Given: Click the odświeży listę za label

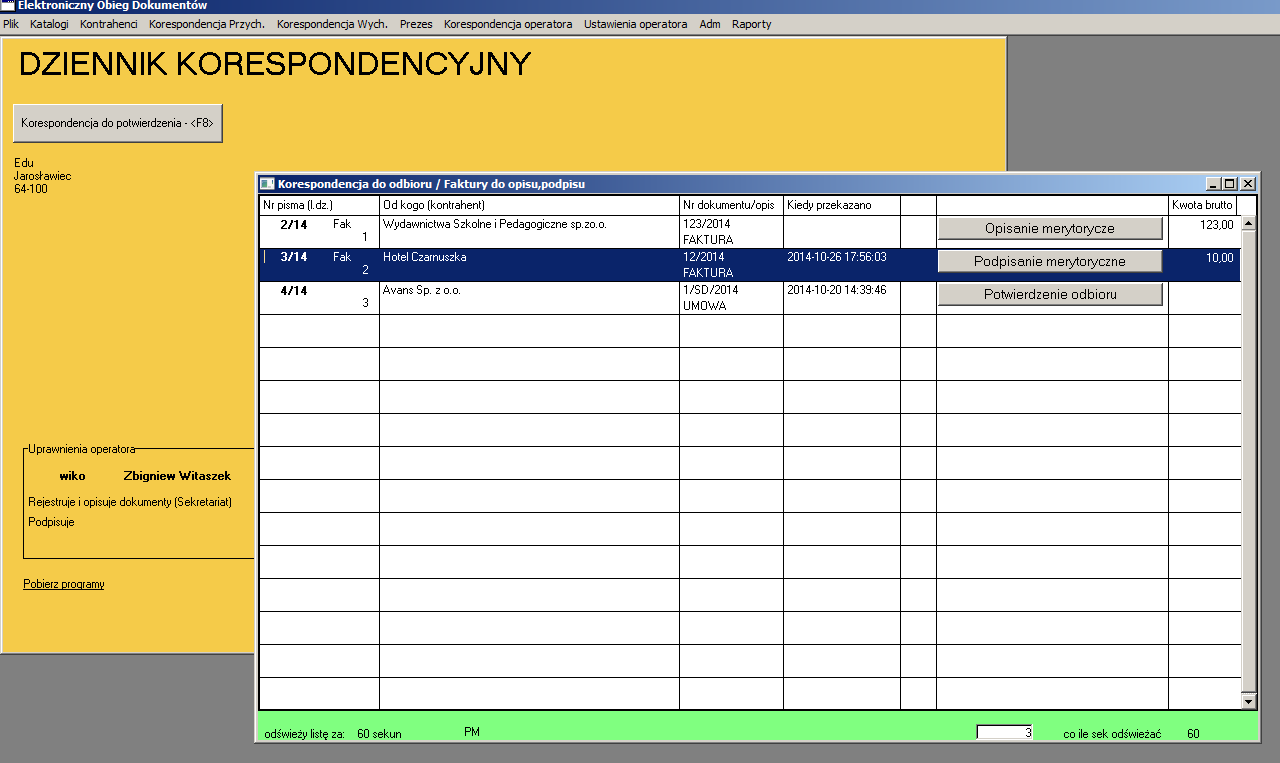Looking at the screenshot, I should (305, 734).
